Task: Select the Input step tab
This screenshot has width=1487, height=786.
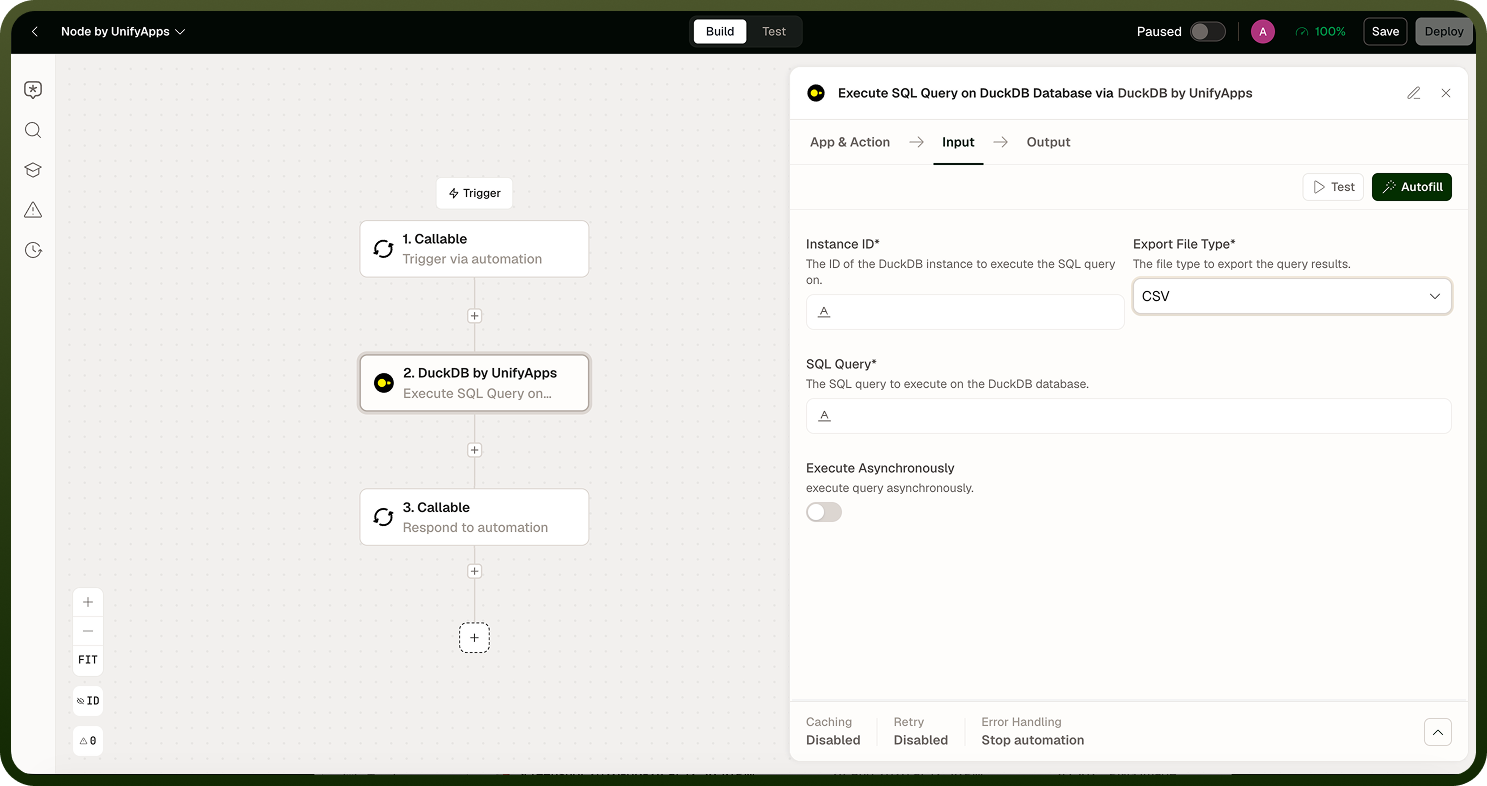Action: (958, 142)
